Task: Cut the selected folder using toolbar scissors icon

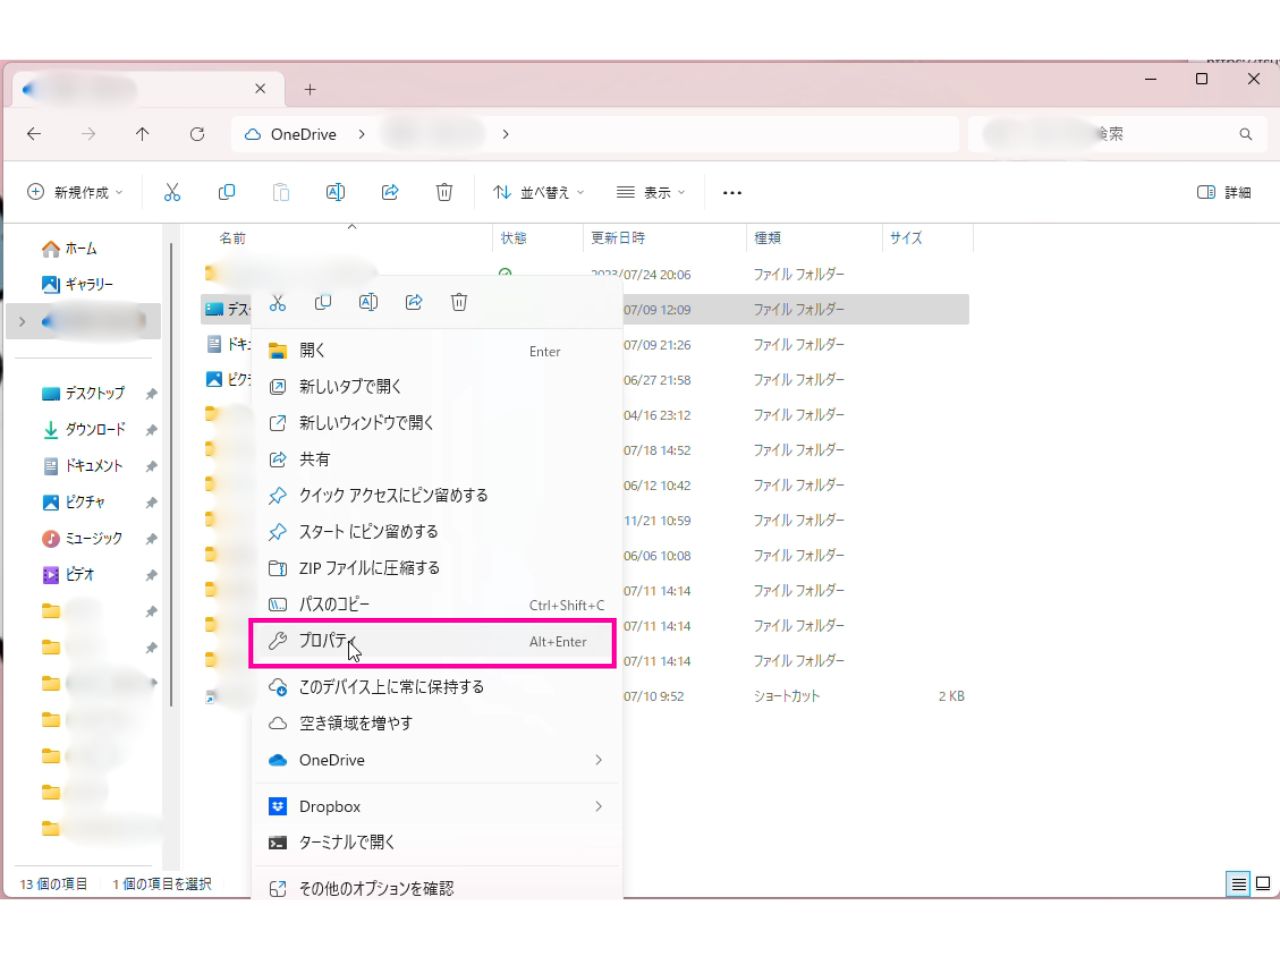Action: (x=171, y=191)
